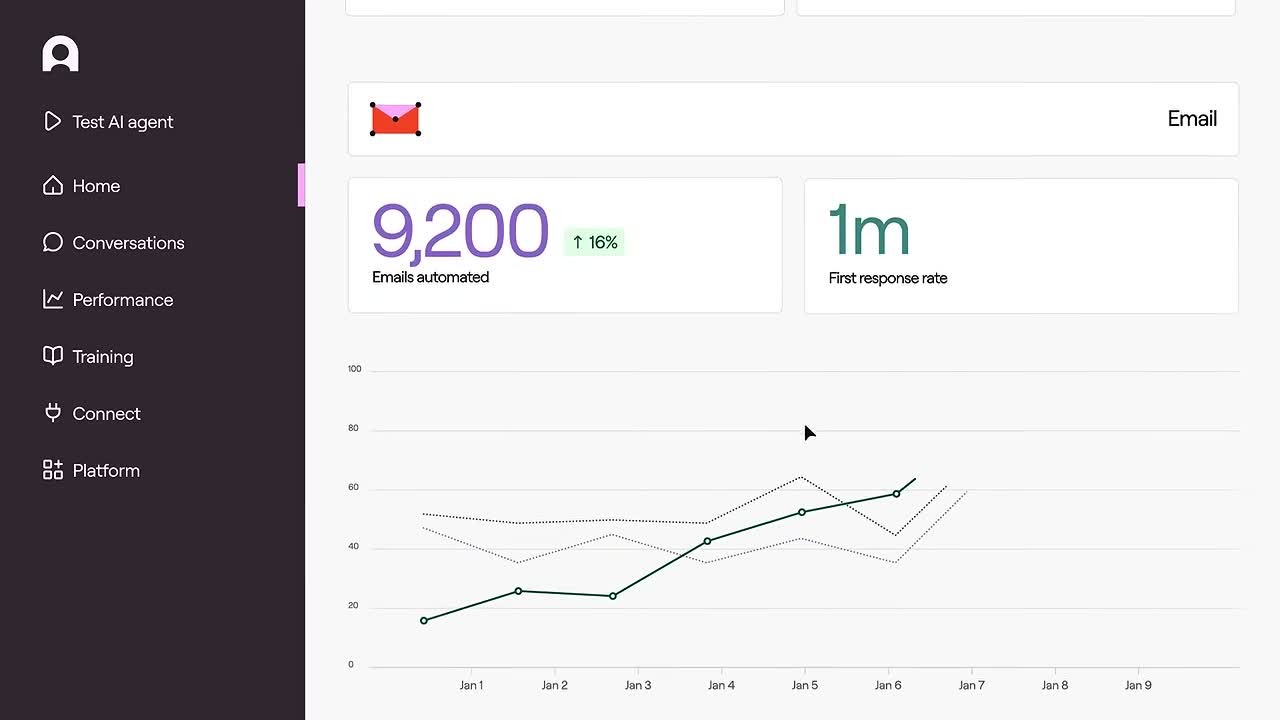
Task: Click the red envelope Email icon
Action: 395,119
